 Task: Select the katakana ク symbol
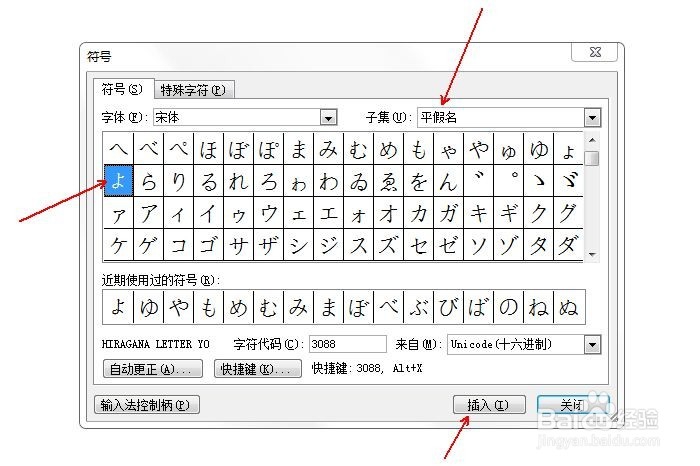point(538,213)
